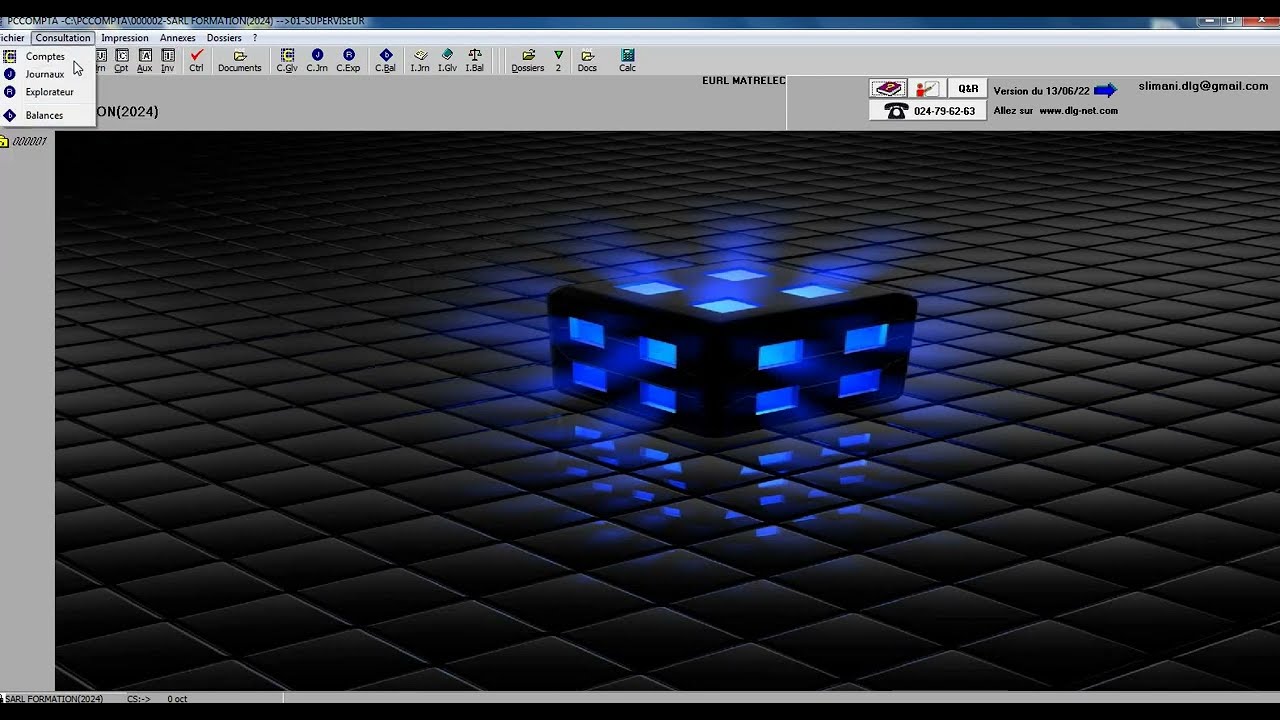Click the I.Jrn print journal icon

click(420, 61)
